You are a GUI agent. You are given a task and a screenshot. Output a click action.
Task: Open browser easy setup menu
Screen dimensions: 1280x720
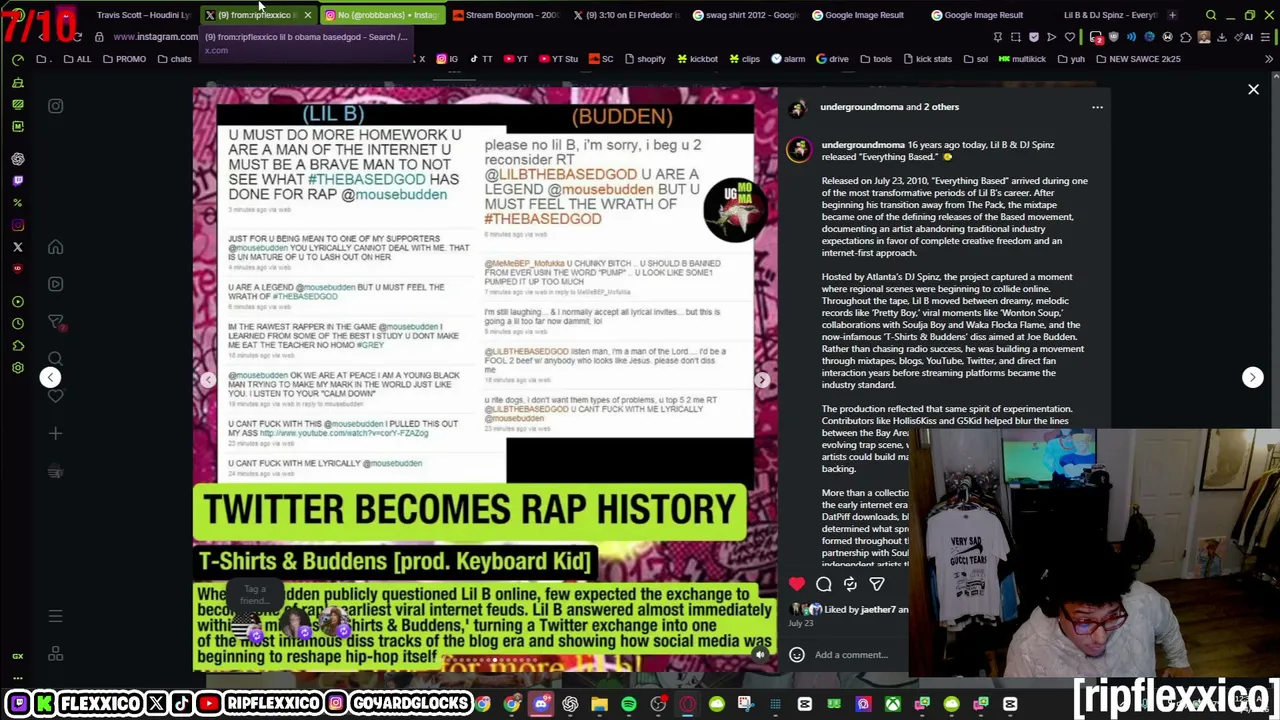coord(1267,37)
